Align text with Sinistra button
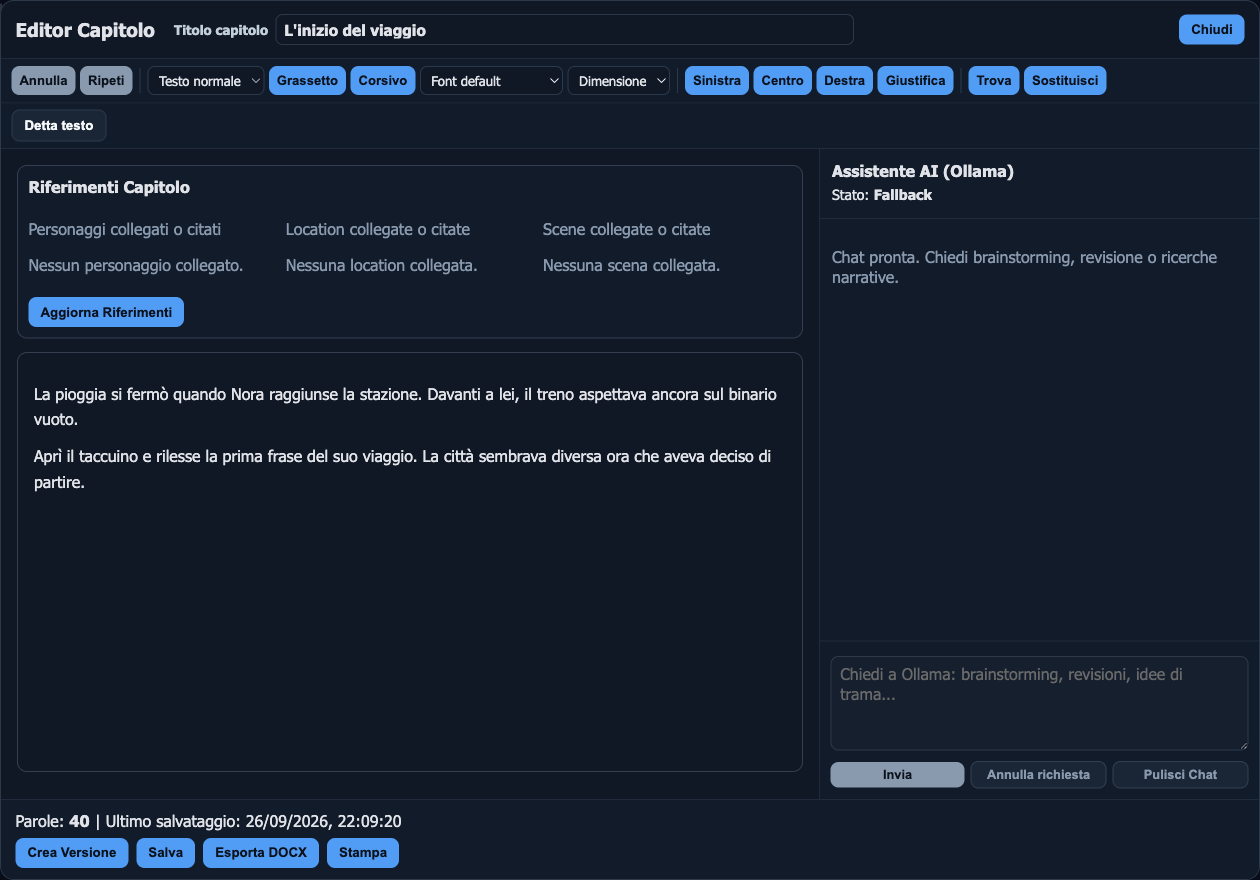 pos(717,81)
